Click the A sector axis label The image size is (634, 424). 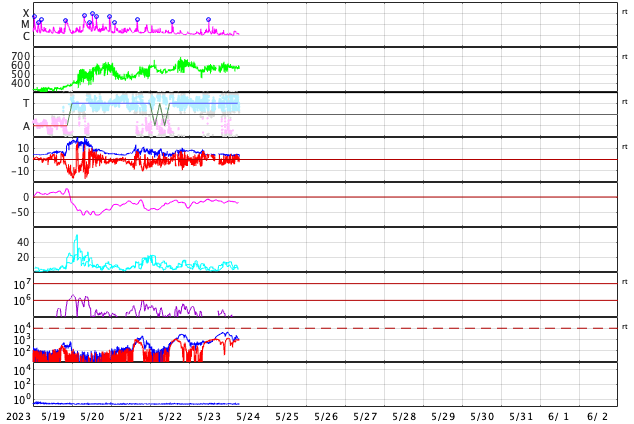click(26, 127)
